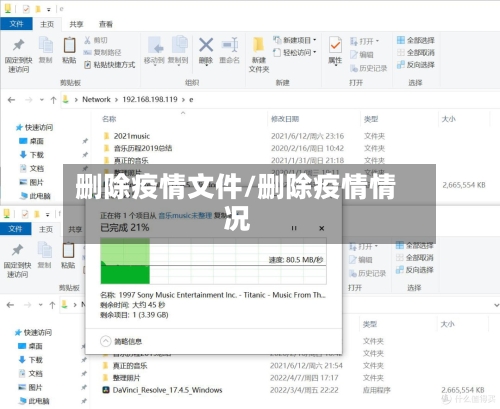Click the copy progress speed graph
The image size is (500, 409).
pos(213,261)
